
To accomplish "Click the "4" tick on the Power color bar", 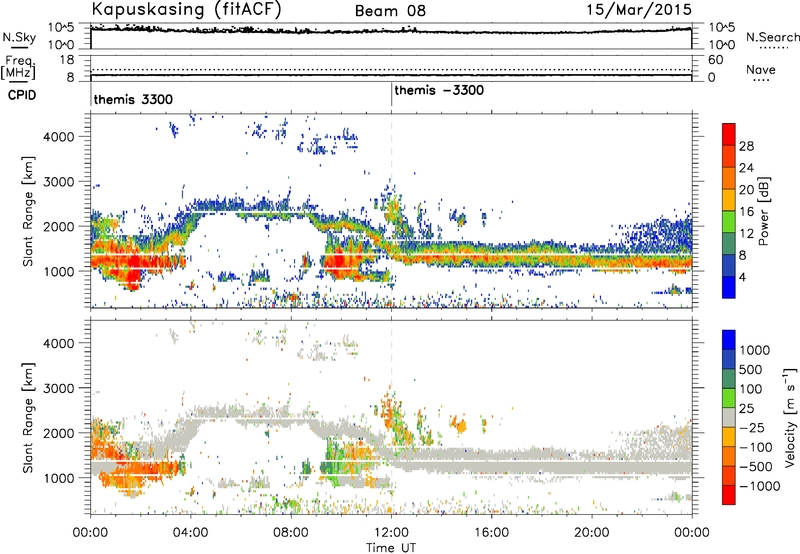I will click(742, 277).
